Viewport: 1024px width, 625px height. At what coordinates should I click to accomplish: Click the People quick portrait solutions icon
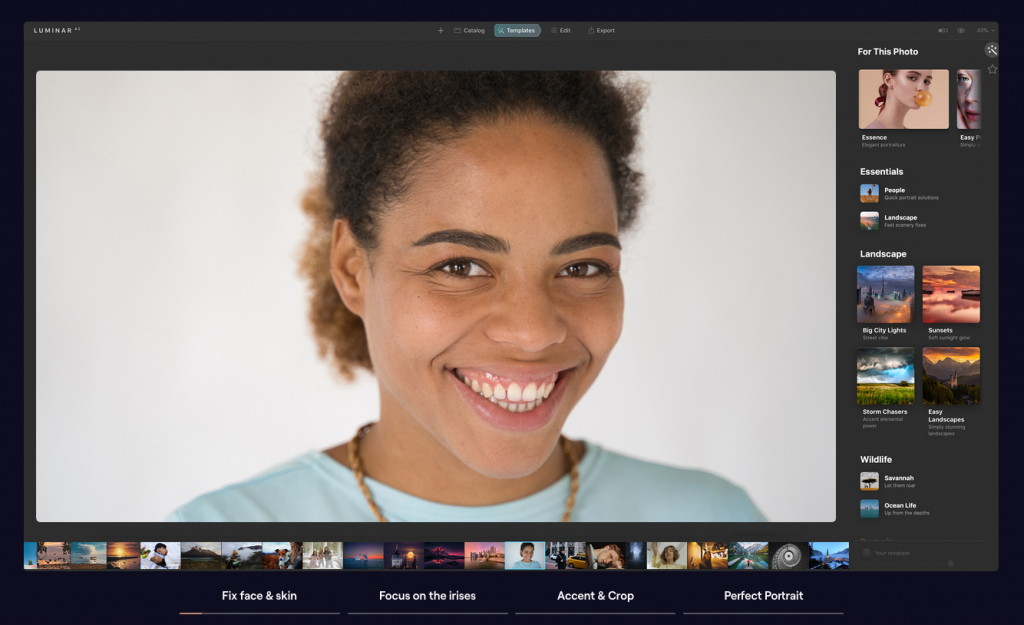pyautogui.click(x=867, y=192)
